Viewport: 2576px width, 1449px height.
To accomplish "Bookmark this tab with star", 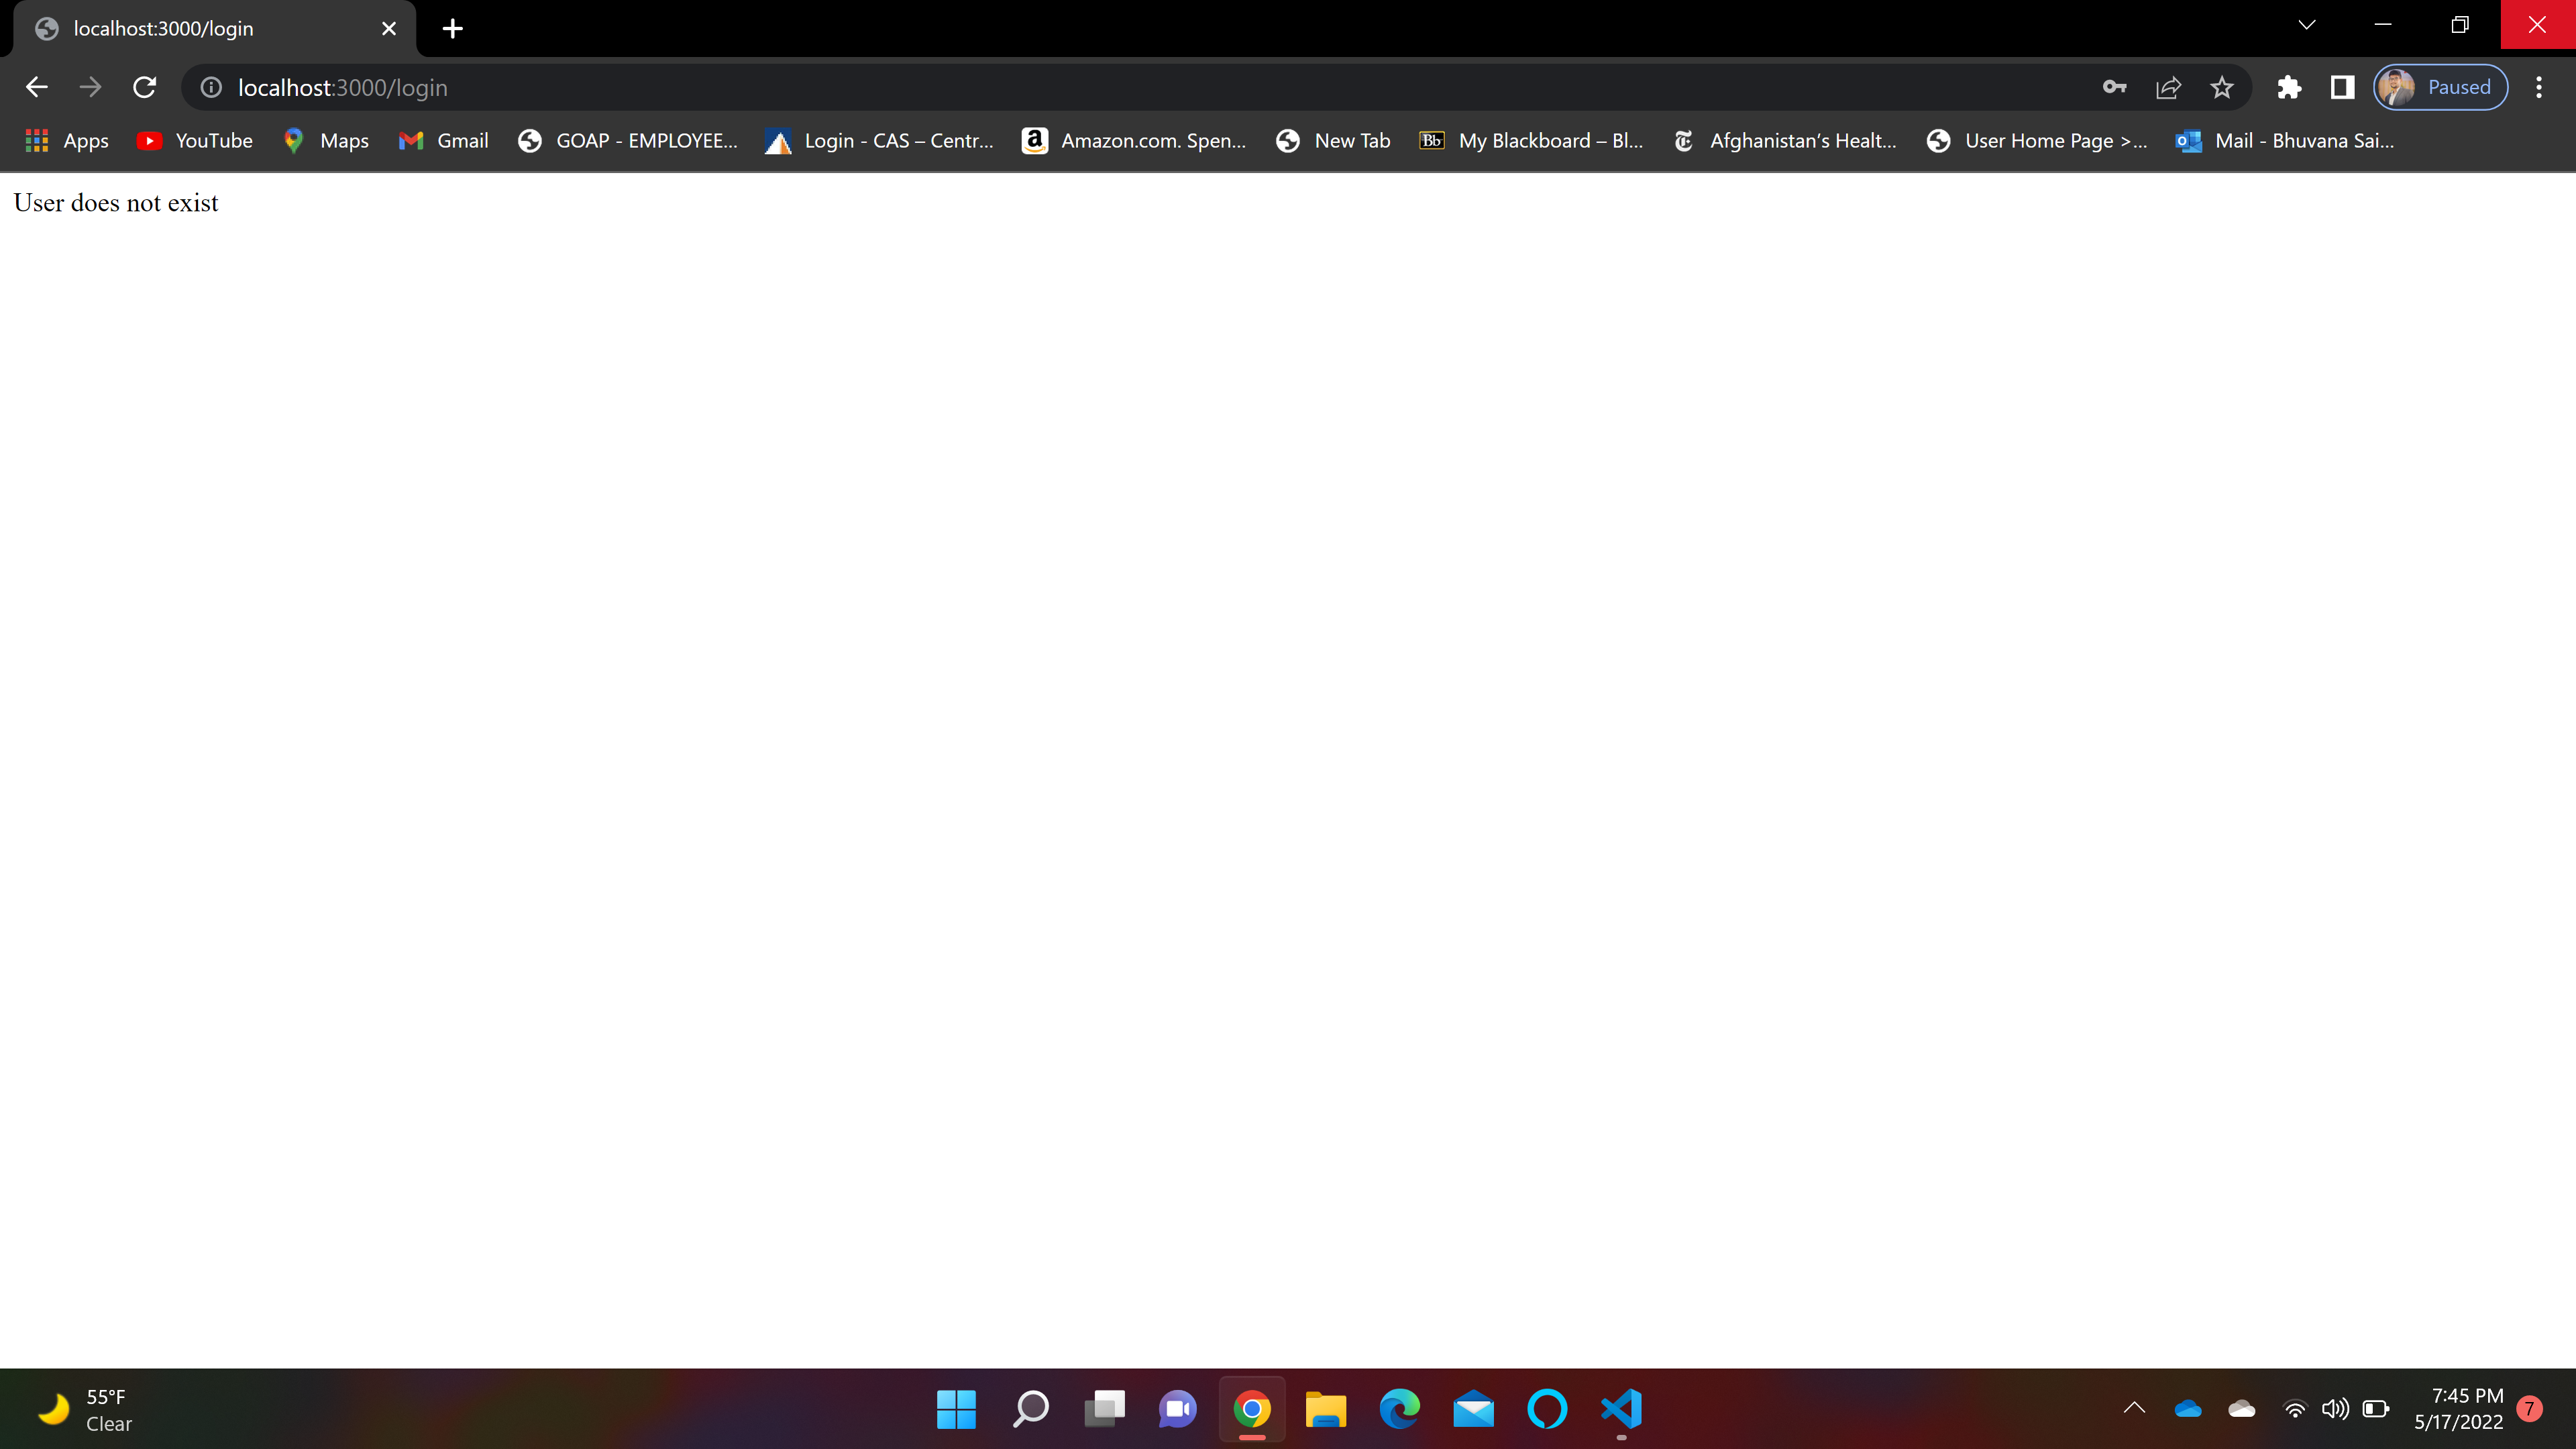I will [2222, 88].
